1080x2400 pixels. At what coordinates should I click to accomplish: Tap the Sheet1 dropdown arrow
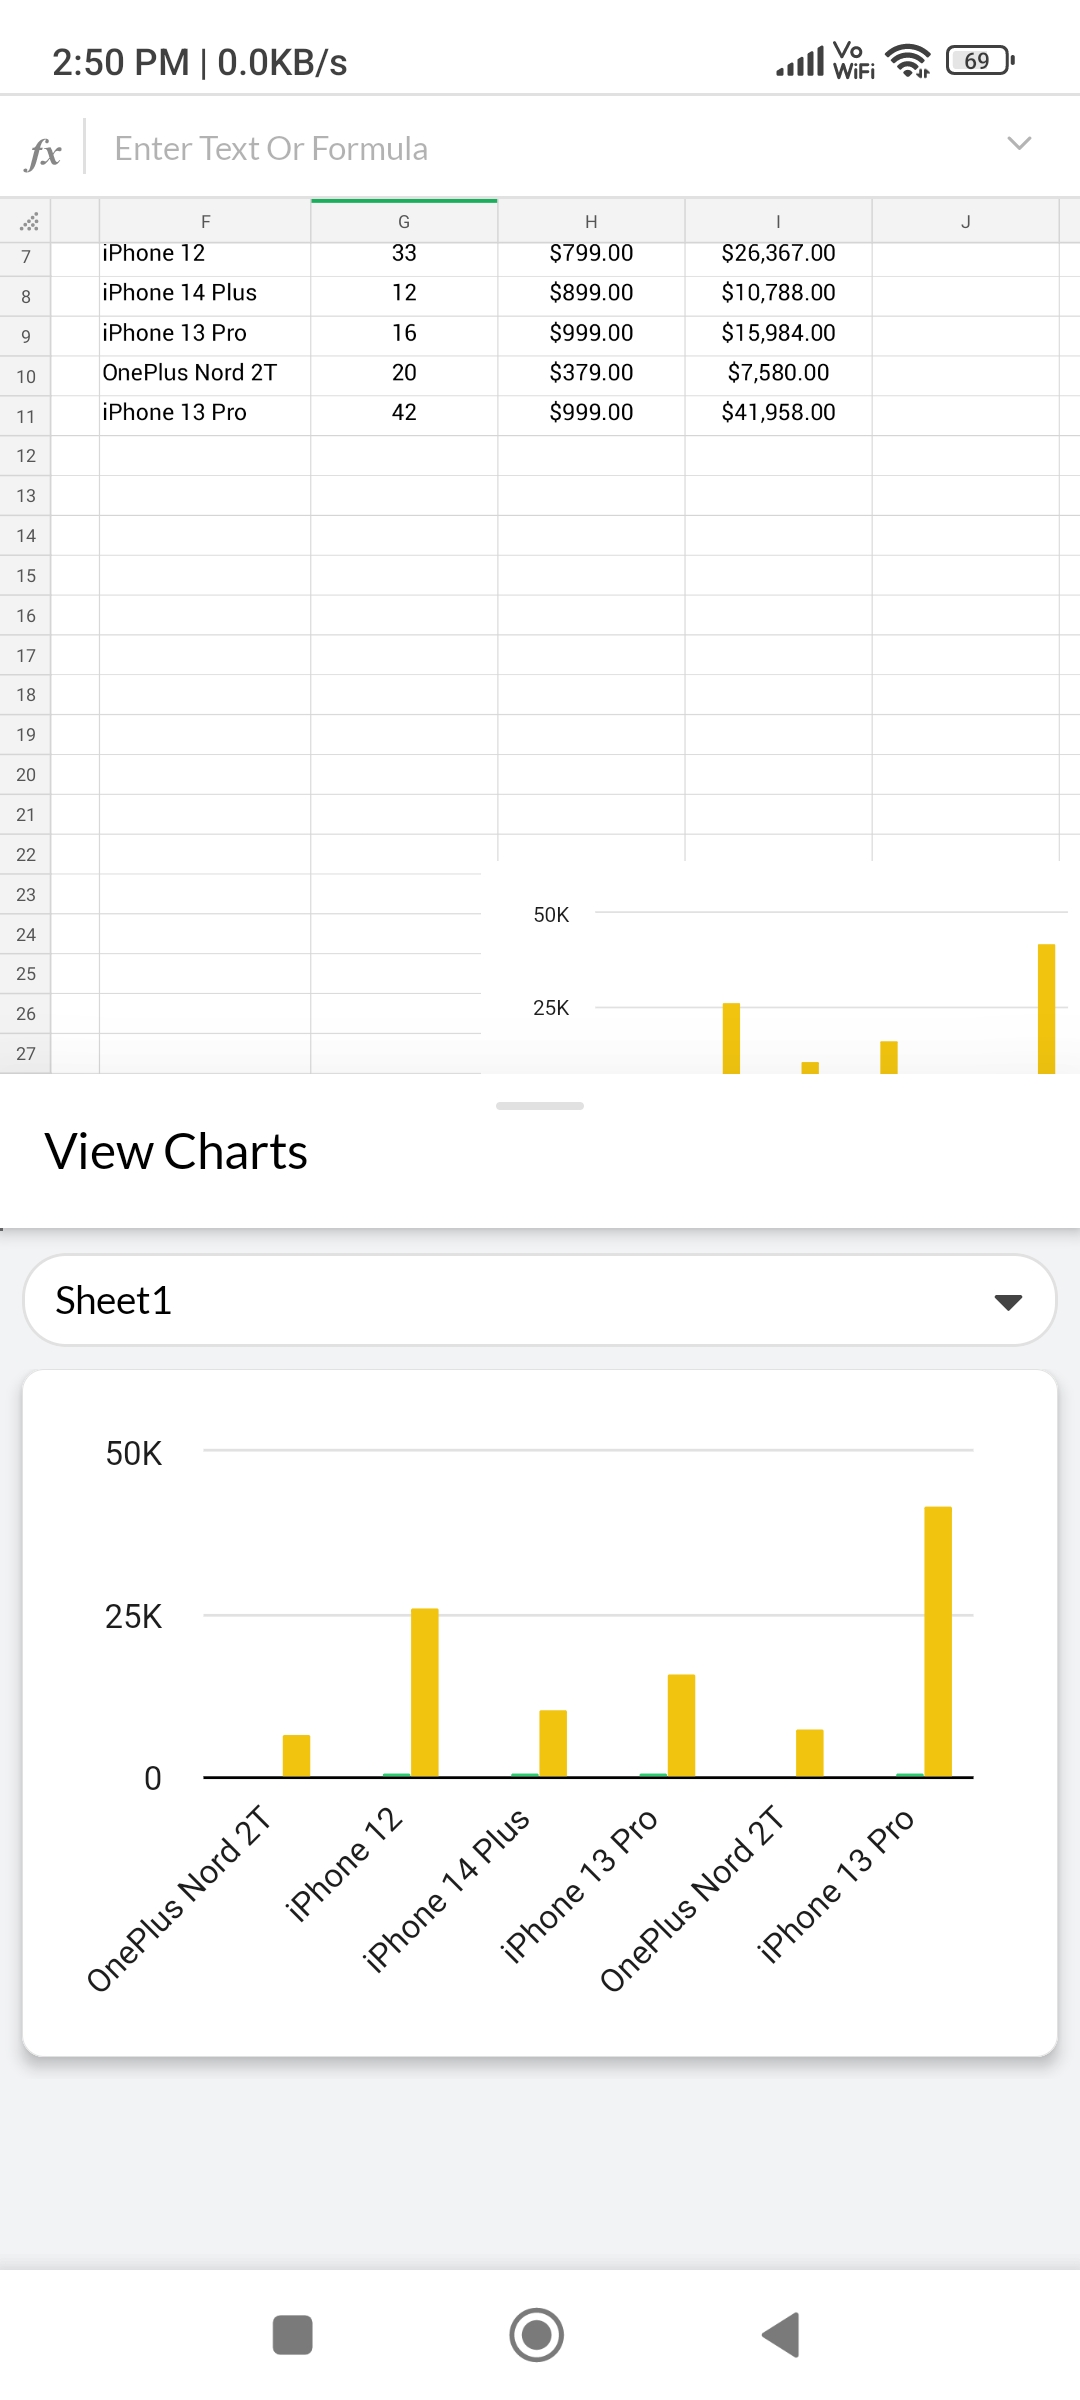(1008, 1301)
